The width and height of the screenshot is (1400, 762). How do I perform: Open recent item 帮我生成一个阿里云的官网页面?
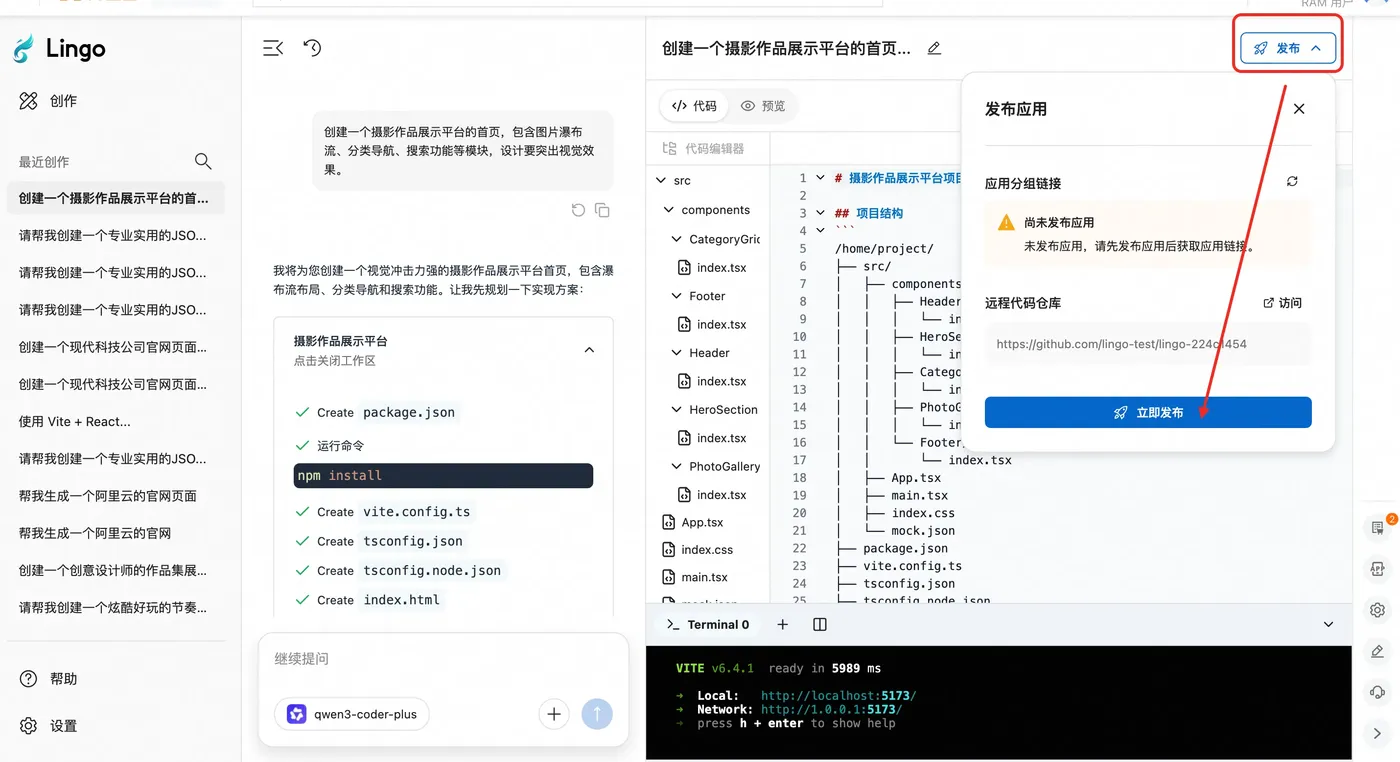(116, 496)
